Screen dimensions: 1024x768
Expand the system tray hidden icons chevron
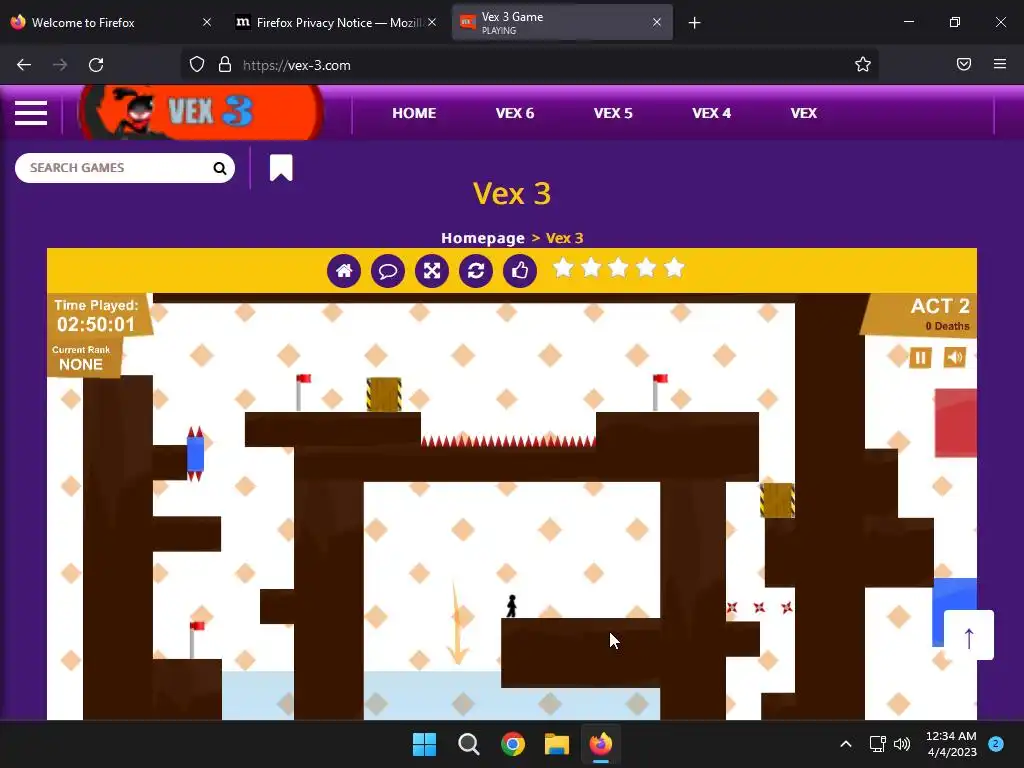tap(846, 744)
